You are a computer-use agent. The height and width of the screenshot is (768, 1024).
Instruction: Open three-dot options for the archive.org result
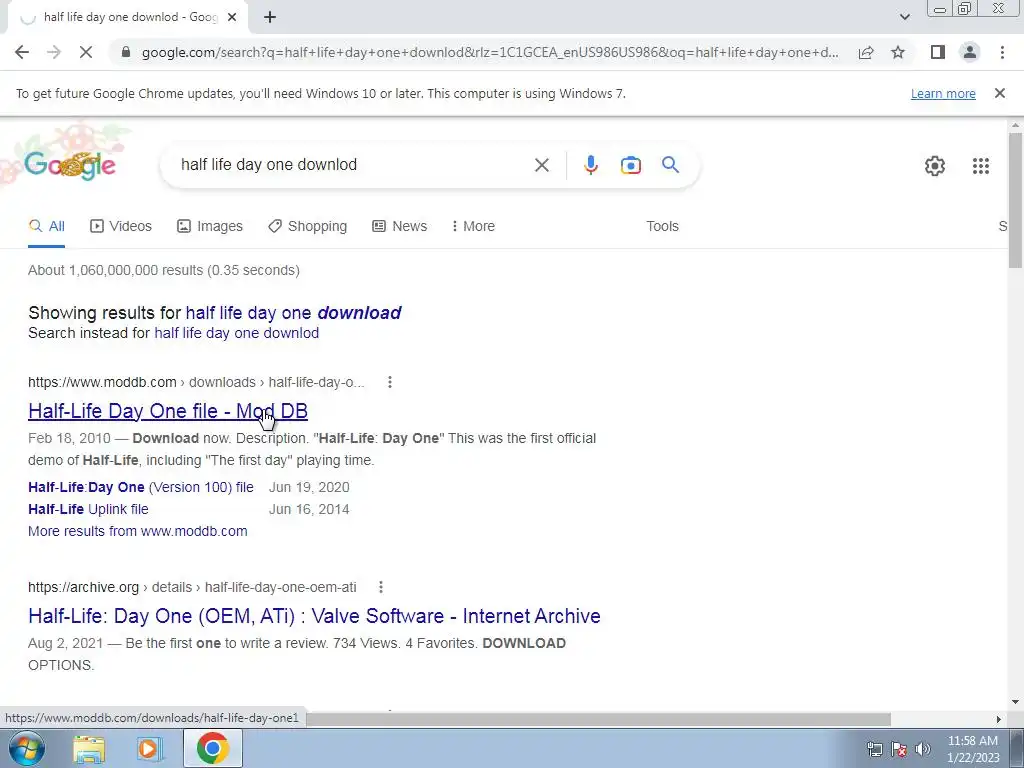pyautogui.click(x=381, y=587)
